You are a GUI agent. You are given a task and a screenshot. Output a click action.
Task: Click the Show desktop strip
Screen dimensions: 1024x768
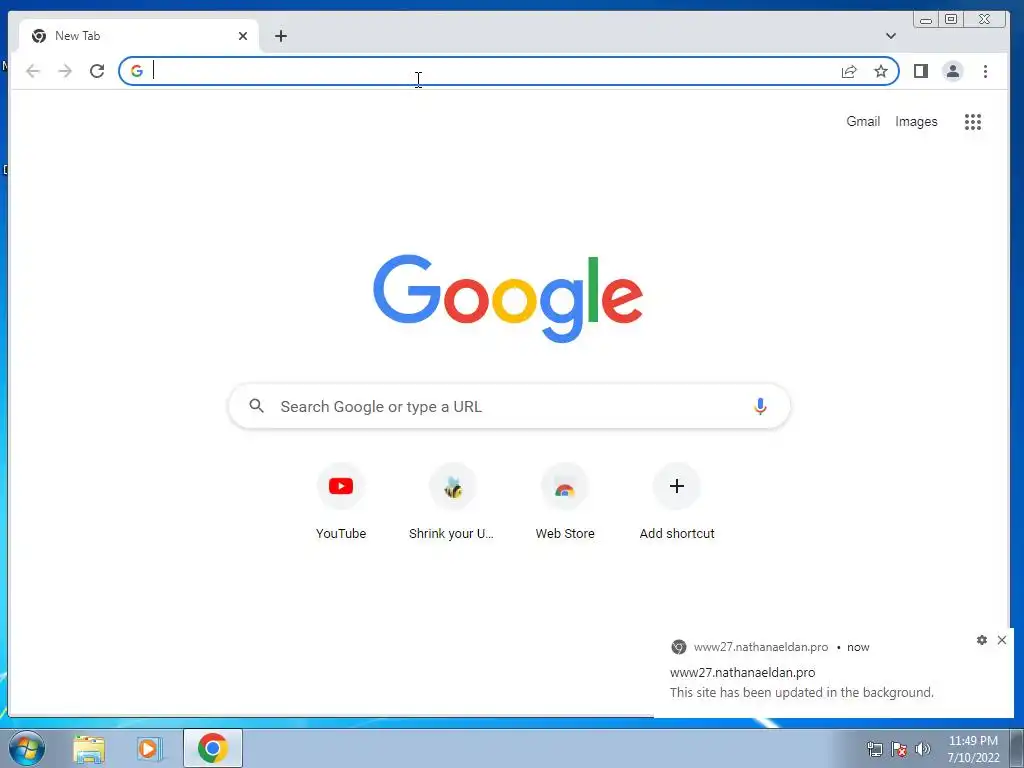point(1017,748)
